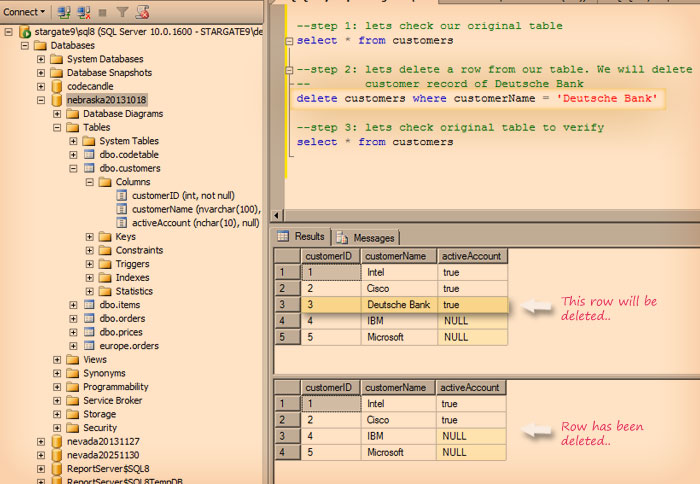Click the Stop toolbar icon
700x484 pixels.
point(103,13)
